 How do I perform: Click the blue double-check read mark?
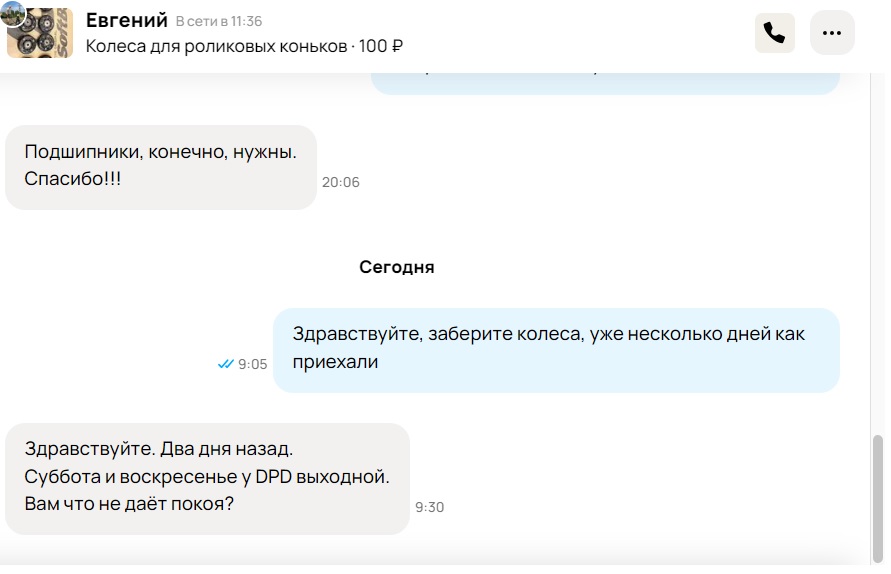(x=226, y=364)
